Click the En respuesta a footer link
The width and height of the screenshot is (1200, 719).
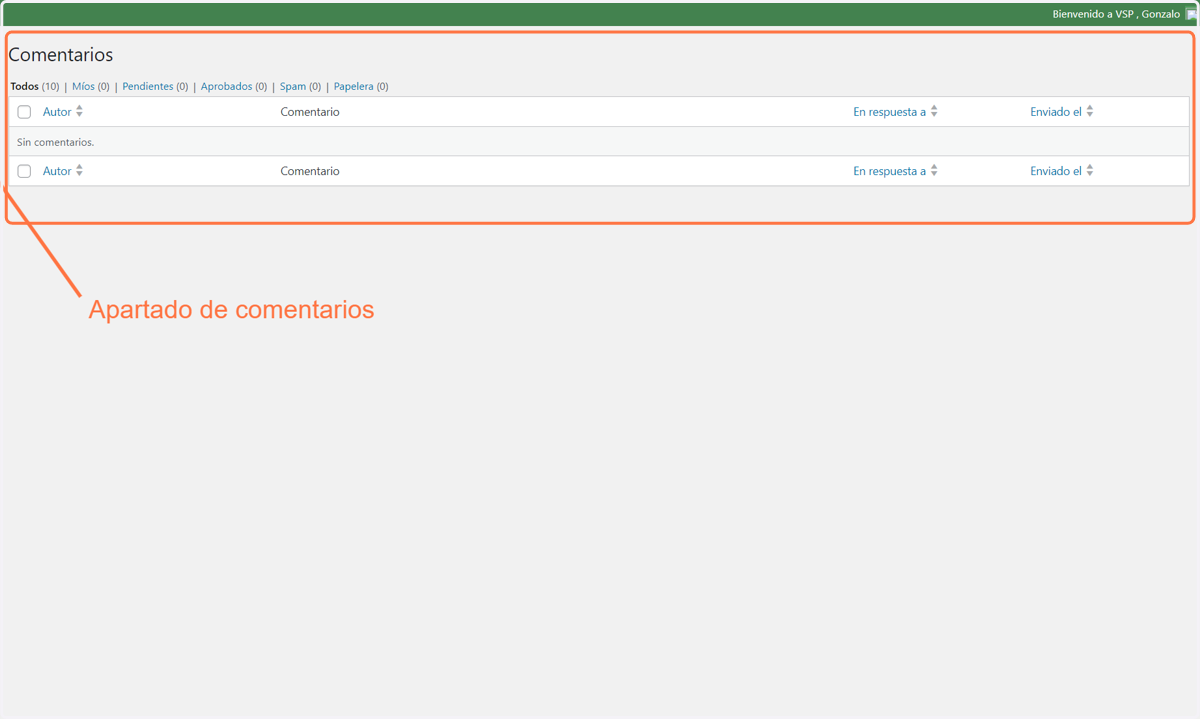[889, 171]
